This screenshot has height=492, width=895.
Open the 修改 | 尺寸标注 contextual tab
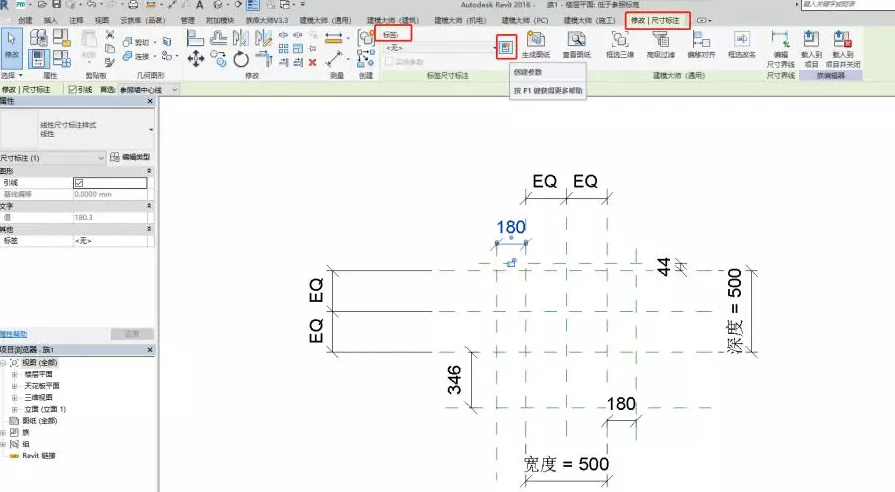coord(655,21)
